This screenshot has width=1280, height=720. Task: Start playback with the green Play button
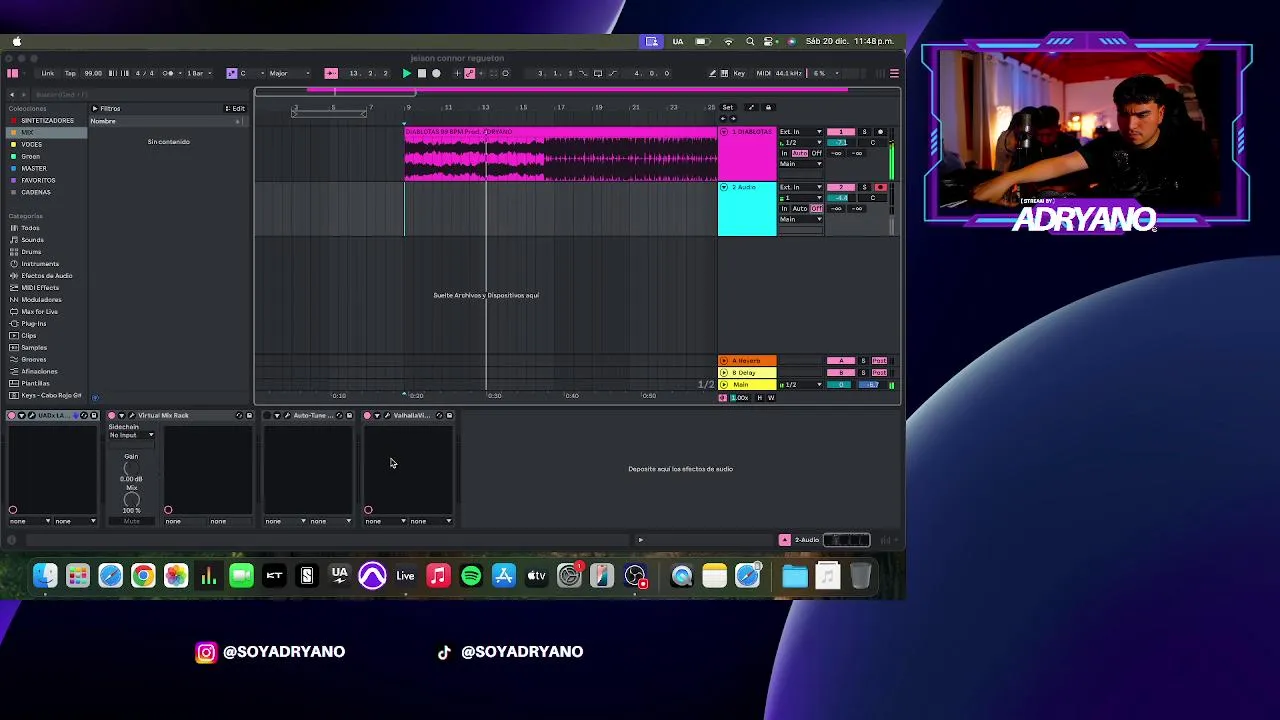[x=407, y=73]
